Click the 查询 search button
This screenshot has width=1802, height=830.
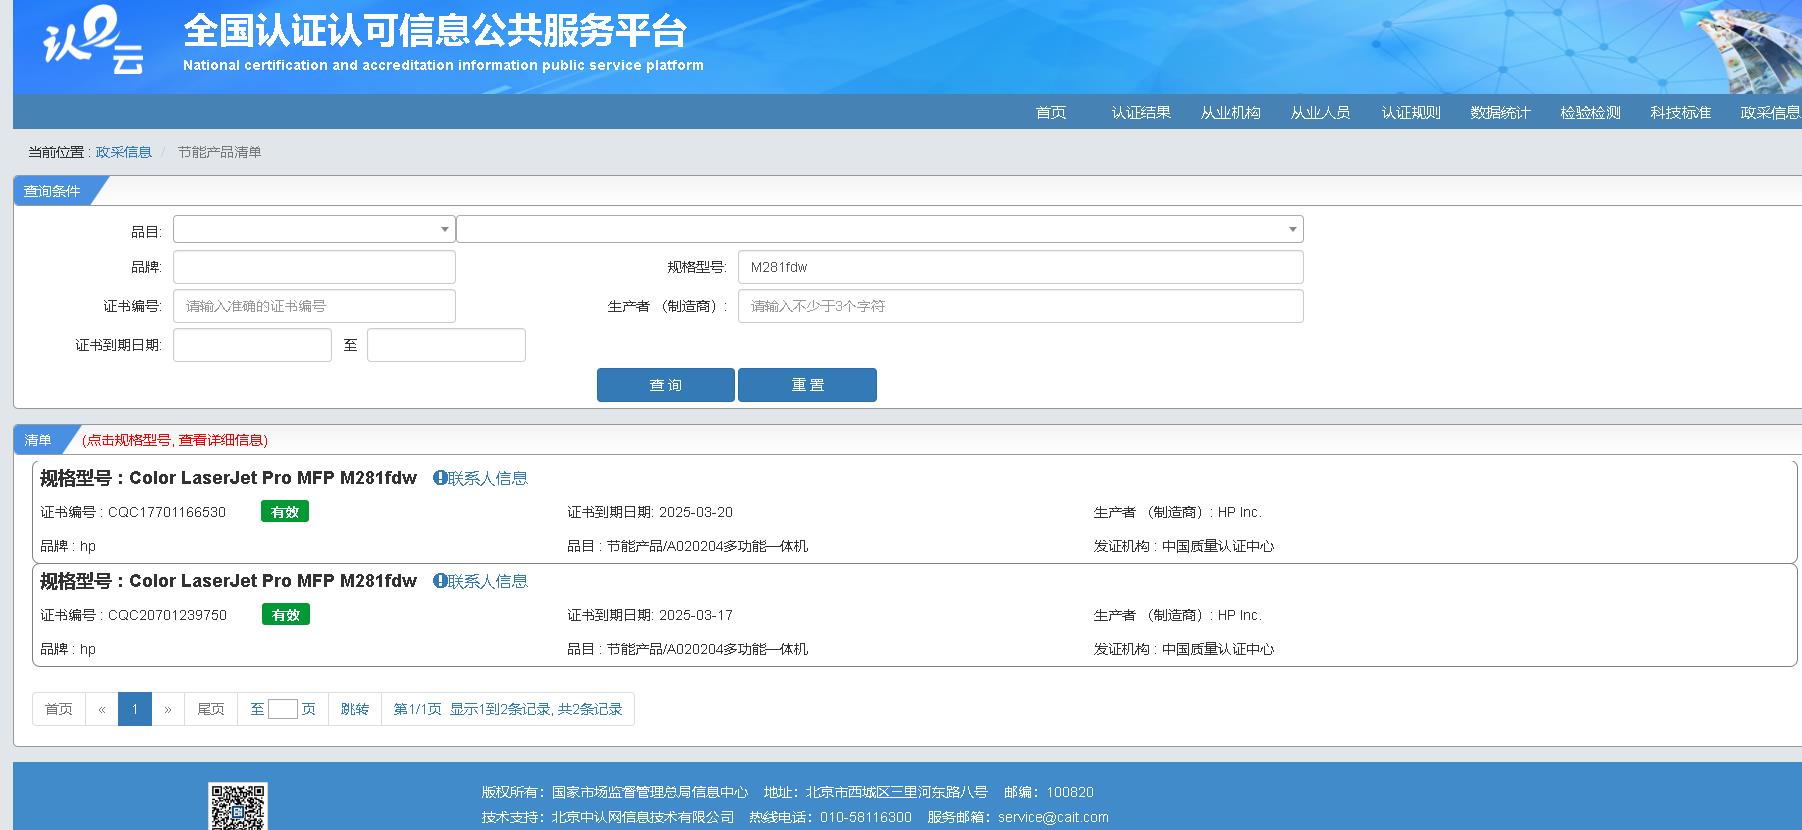[666, 385]
